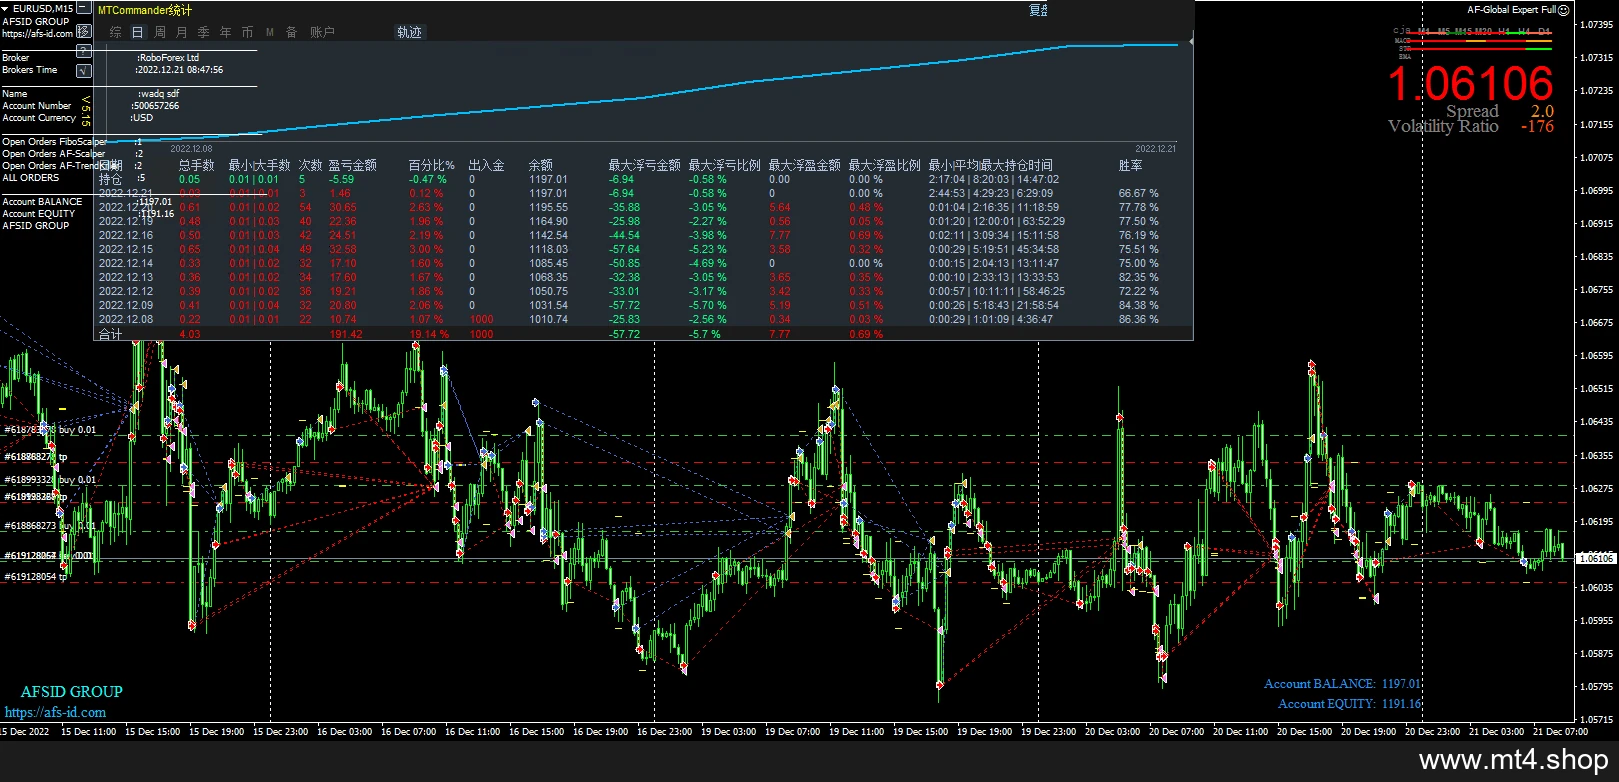Click the 总手数 column header

(197, 165)
